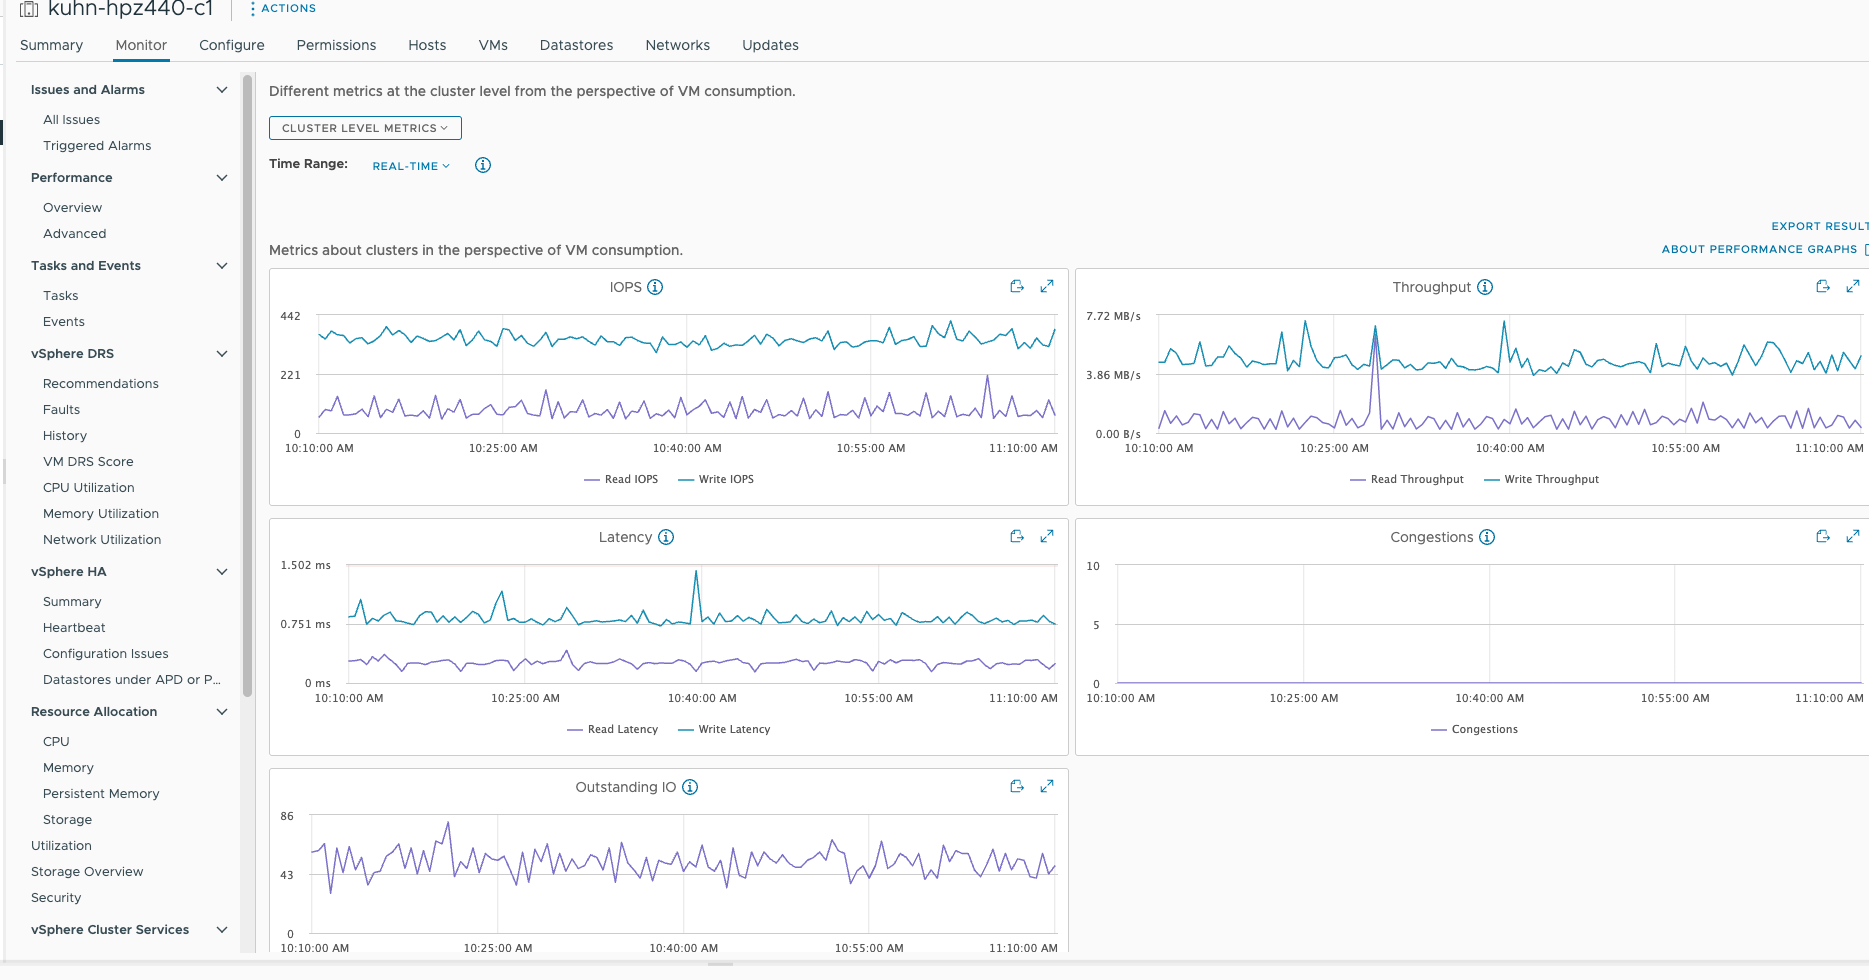Export the IOPS chart data
This screenshot has width=1869, height=980.
click(x=1017, y=286)
